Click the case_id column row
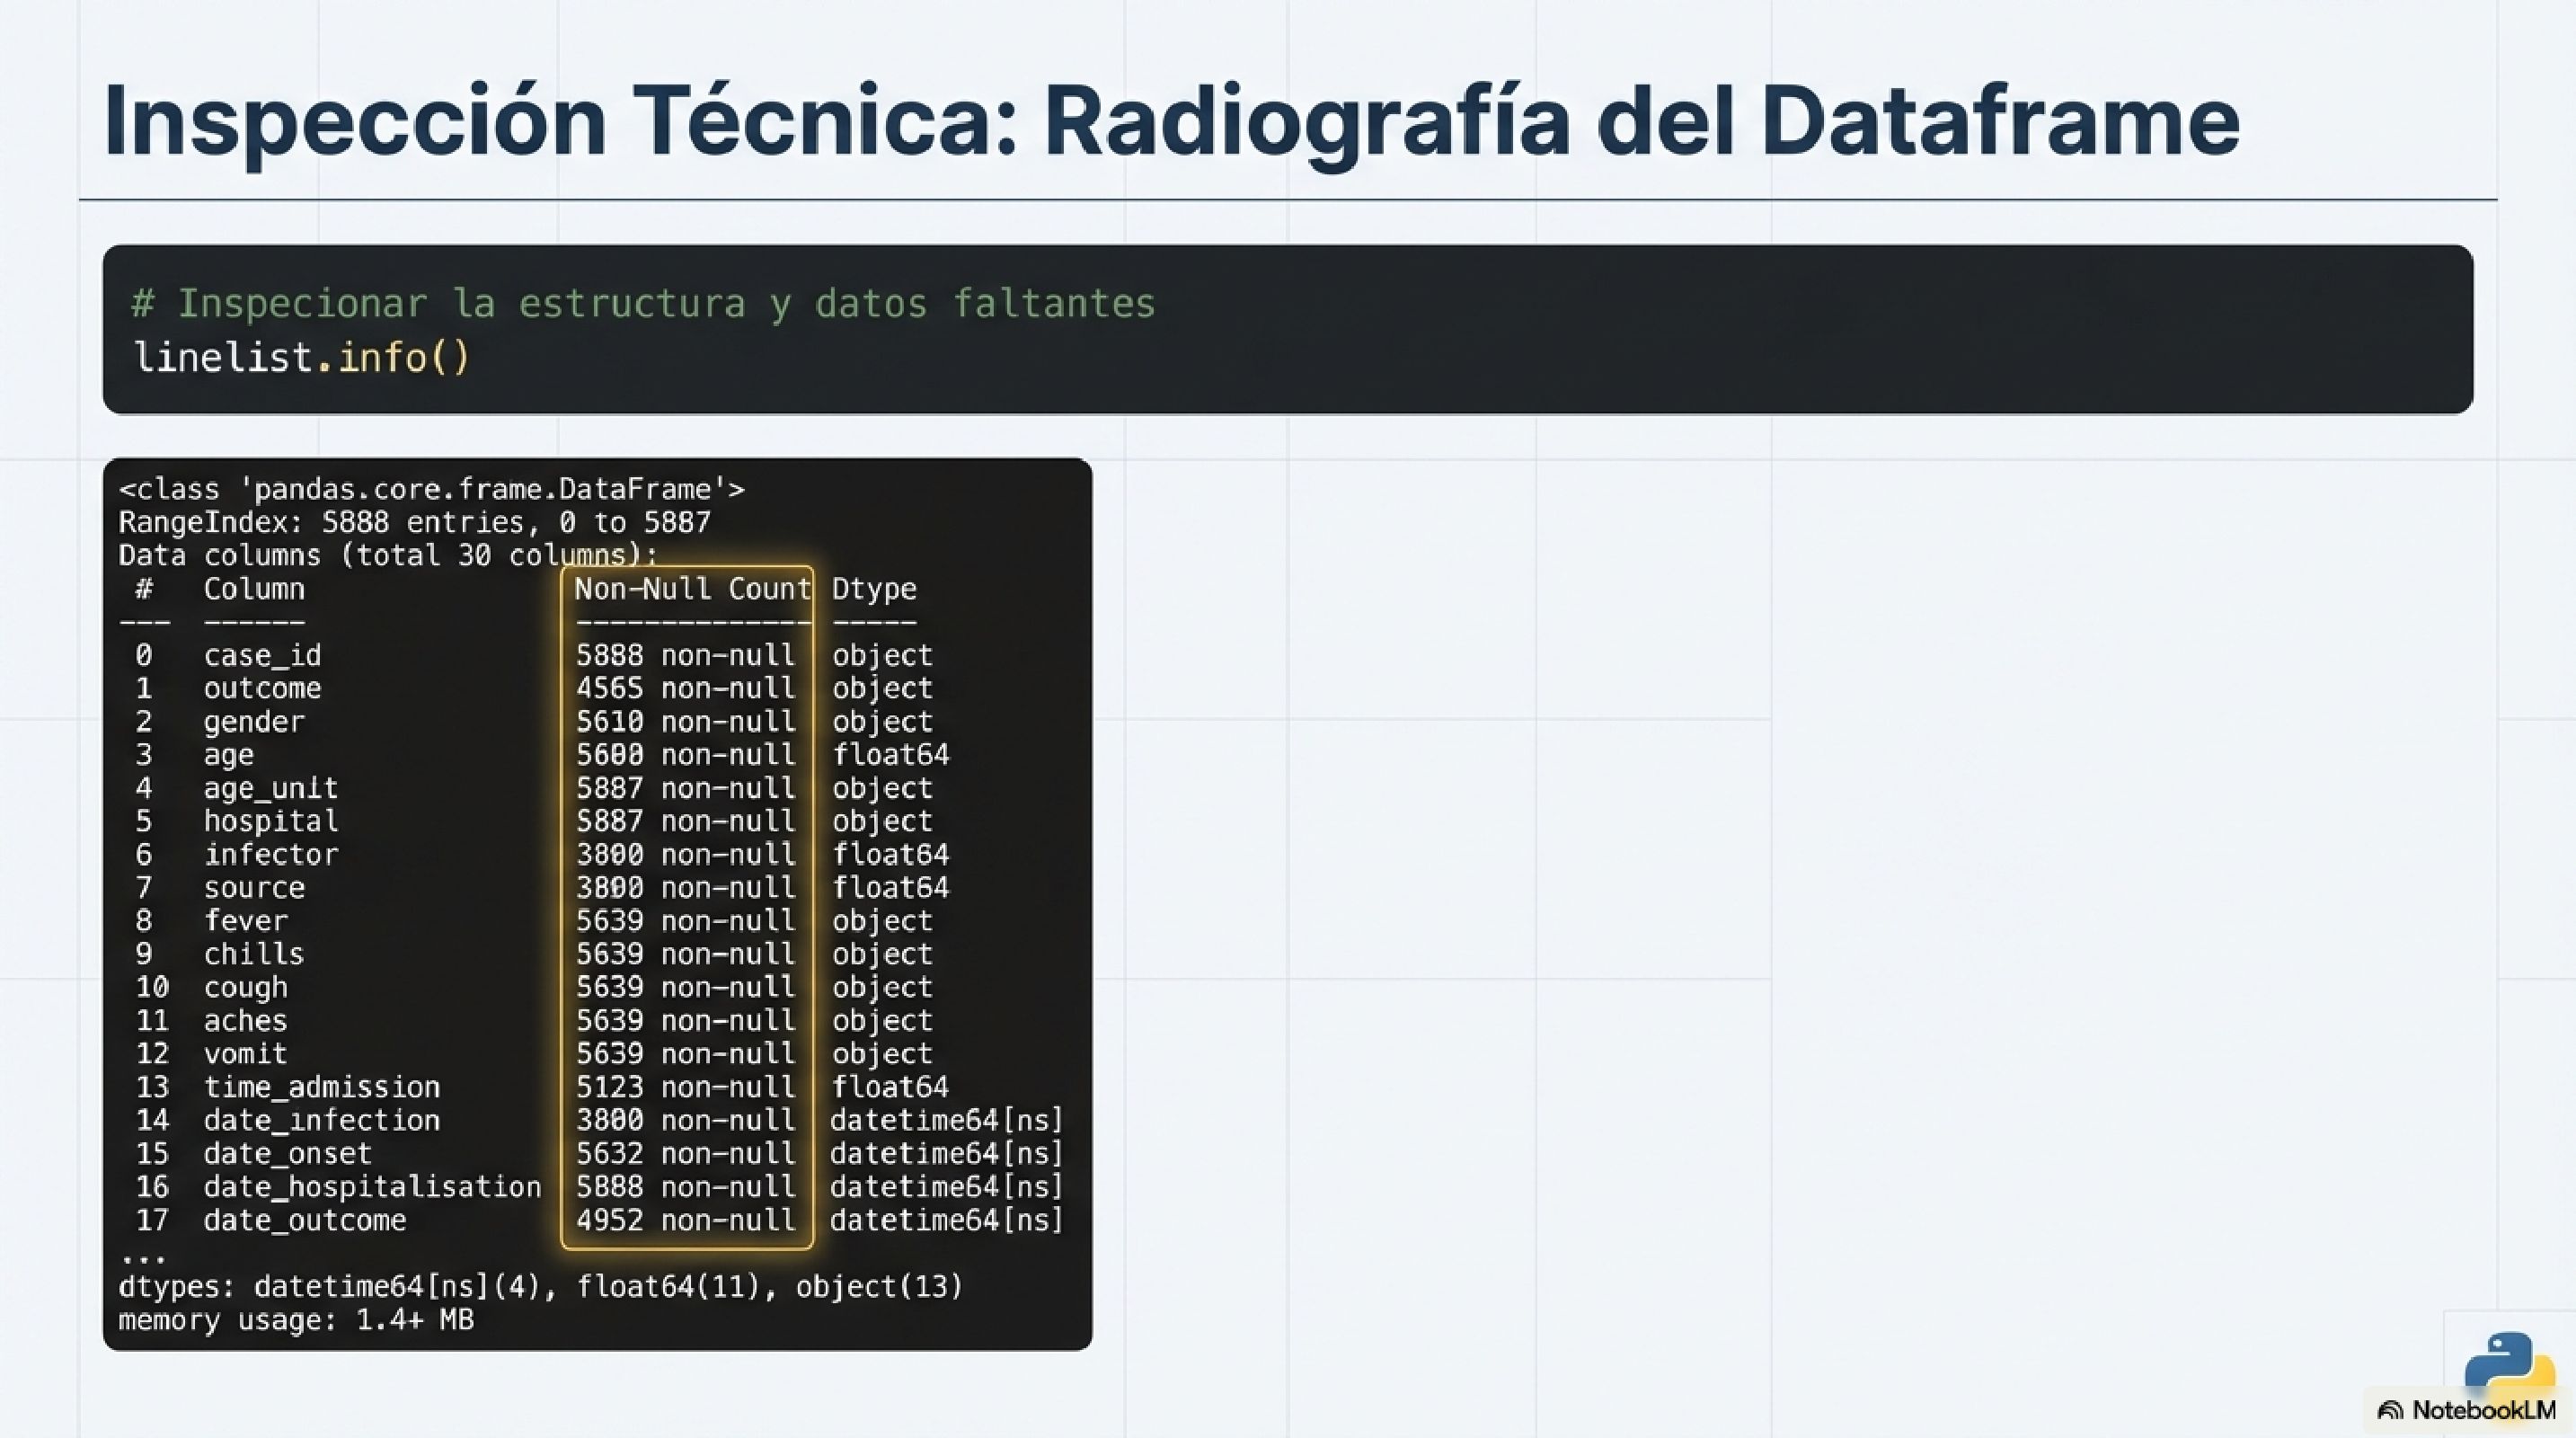Screen dimensions: 2576x1438 (263, 655)
